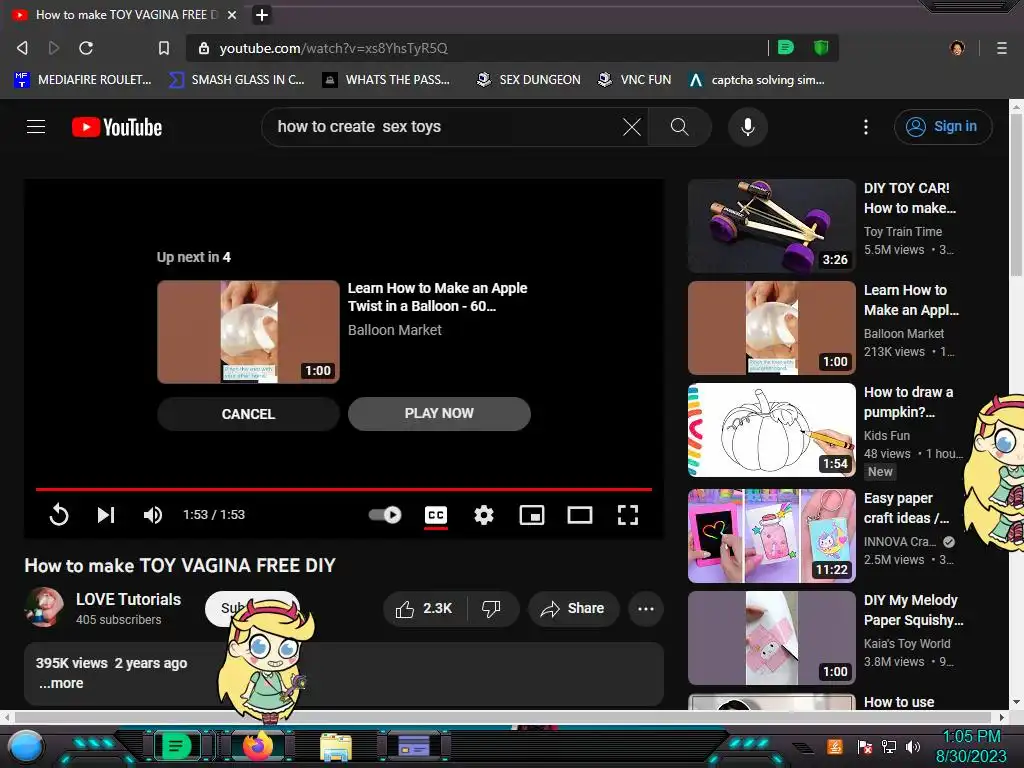Viewport: 1024px width, 768px height.
Task: Open more actions ellipsis menu
Action: tap(646, 609)
